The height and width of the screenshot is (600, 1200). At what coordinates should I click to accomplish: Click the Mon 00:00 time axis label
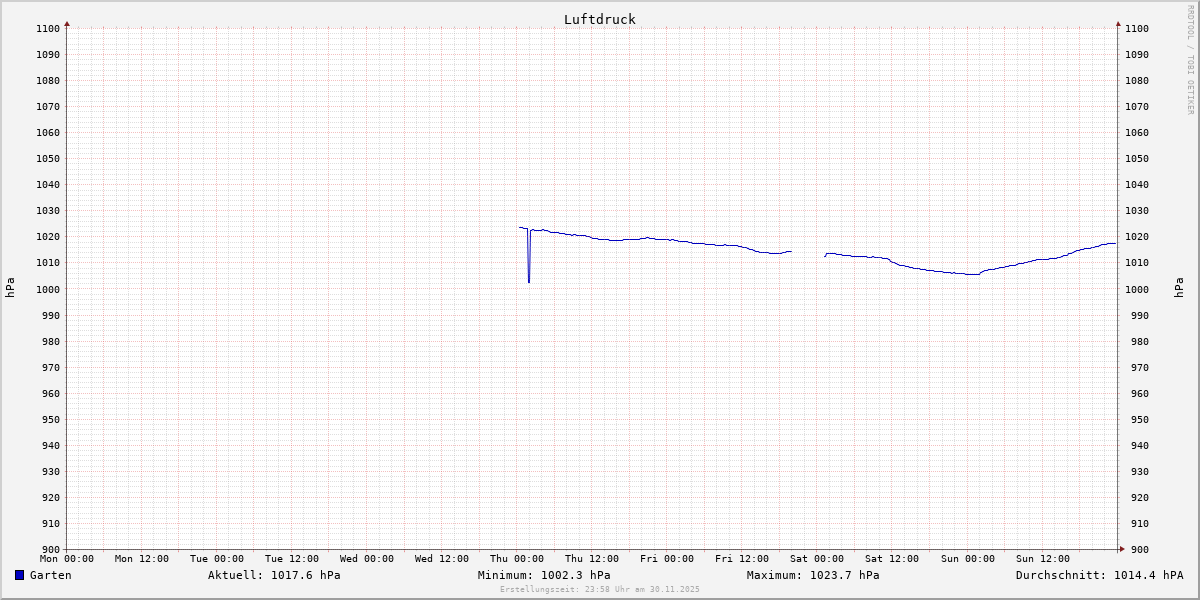coord(67,559)
